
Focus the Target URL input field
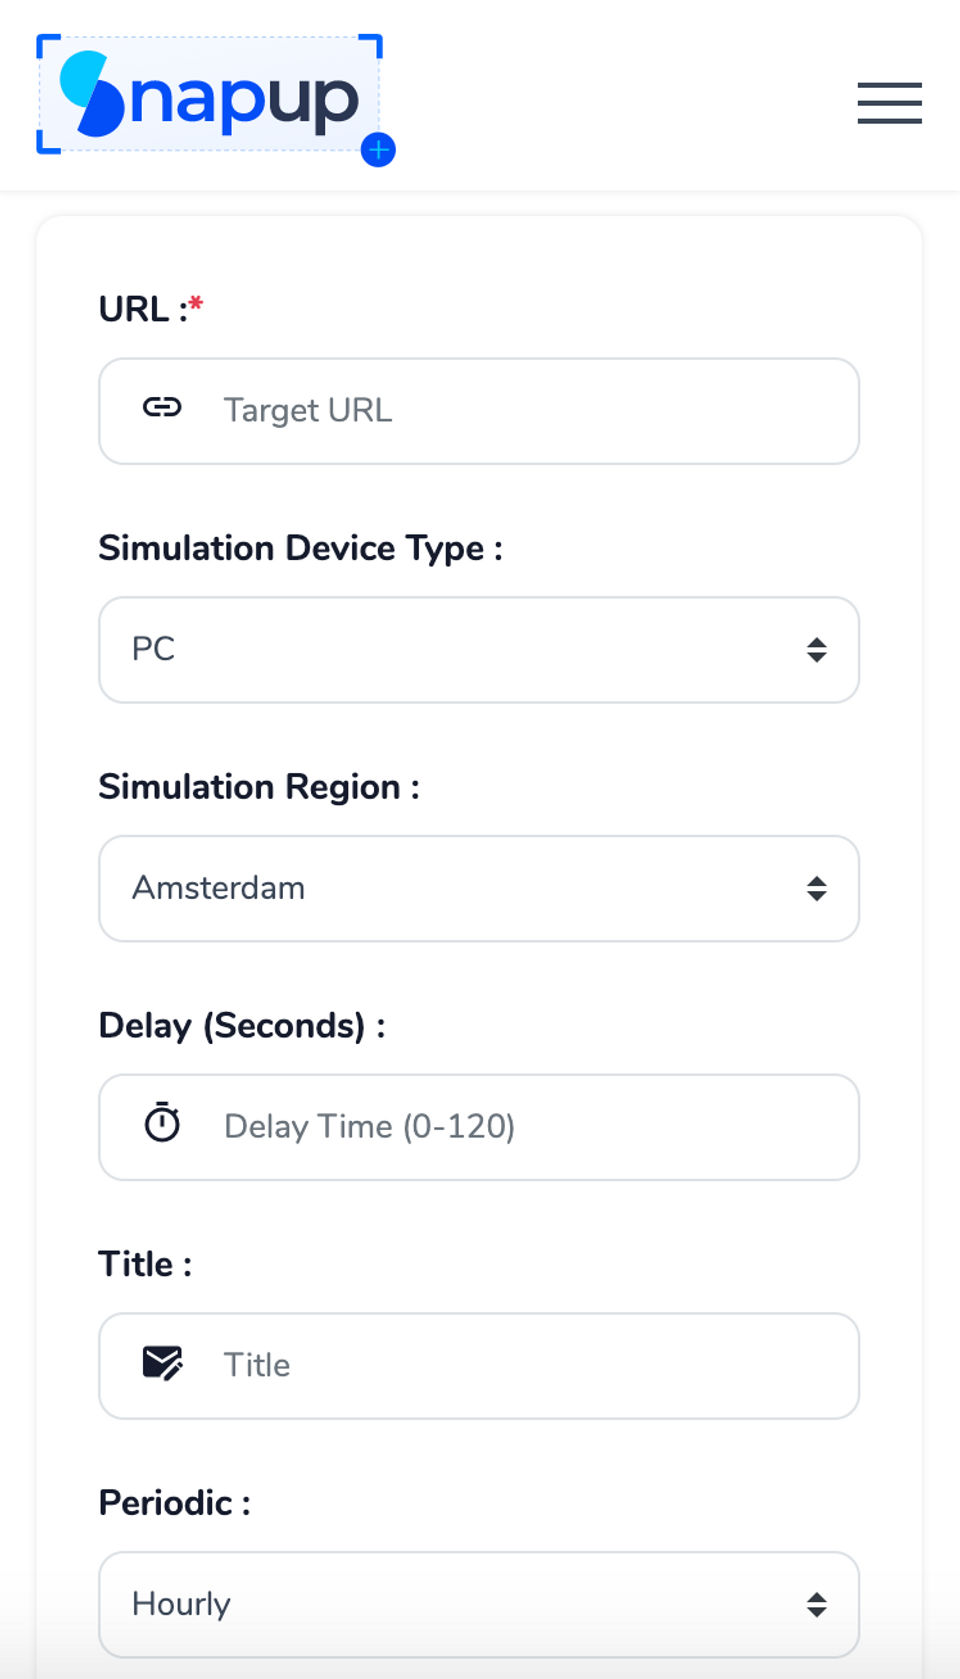520,411
